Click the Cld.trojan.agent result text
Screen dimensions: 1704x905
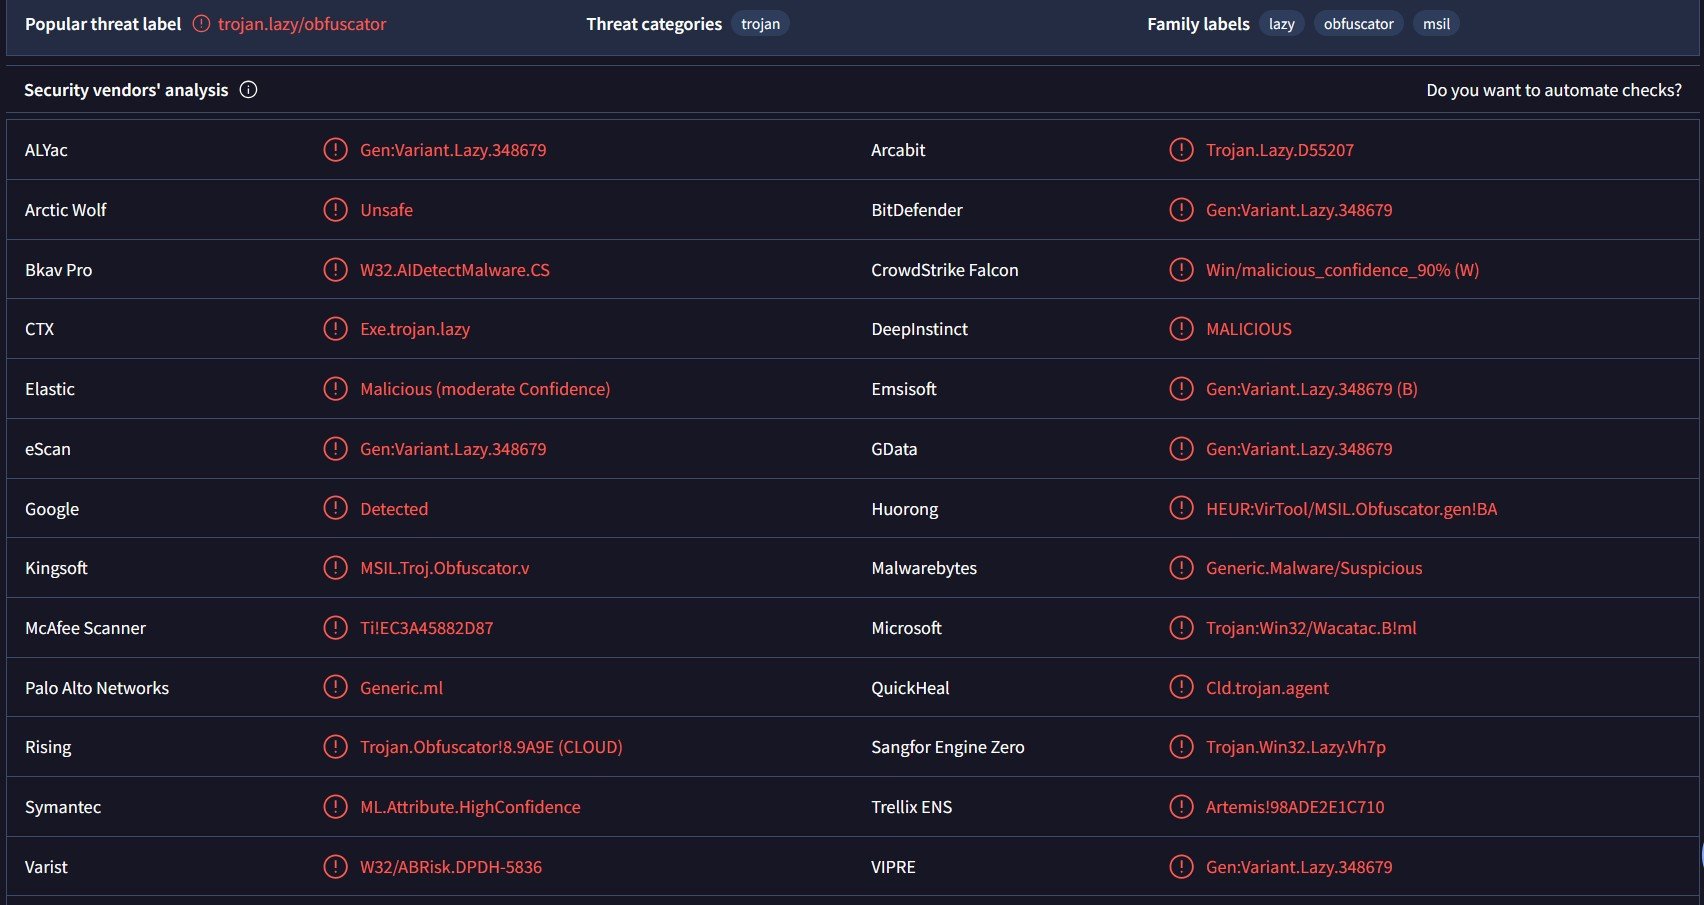[x=1267, y=688]
